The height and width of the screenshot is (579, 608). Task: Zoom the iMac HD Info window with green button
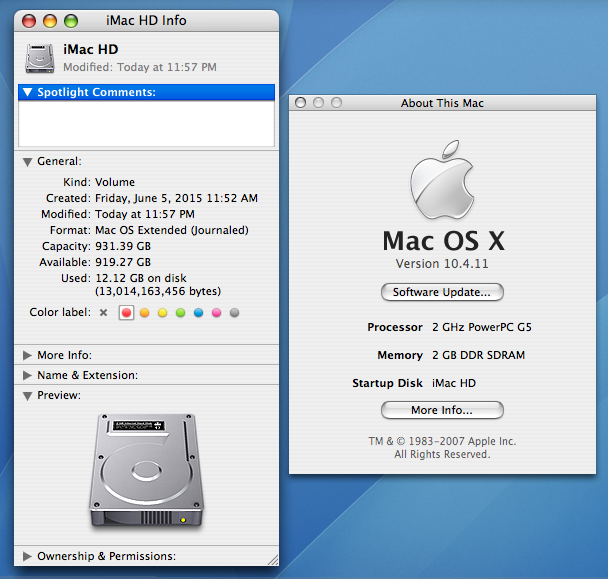tap(71, 21)
